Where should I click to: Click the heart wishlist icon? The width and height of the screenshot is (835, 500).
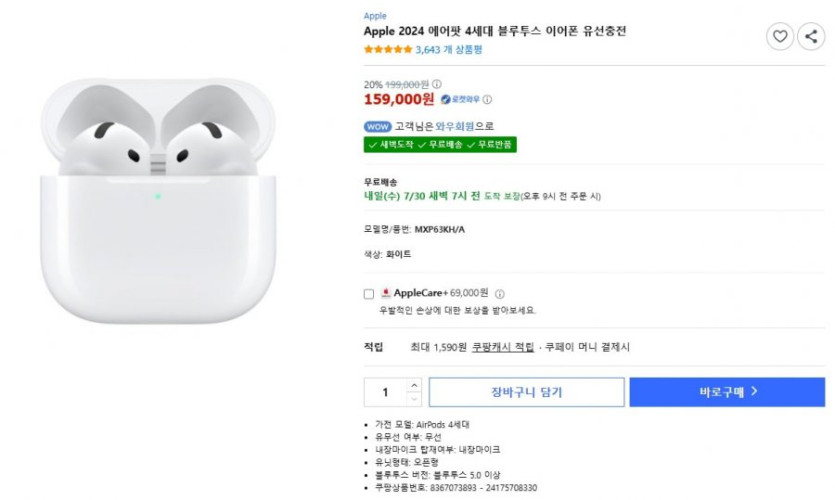780,37
